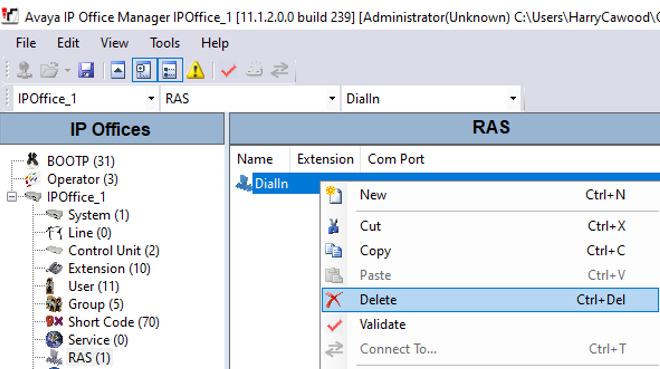The image size is (660, 369).
Task: Click the collapse all groups toolbar icon
Action: click(118, 70)
